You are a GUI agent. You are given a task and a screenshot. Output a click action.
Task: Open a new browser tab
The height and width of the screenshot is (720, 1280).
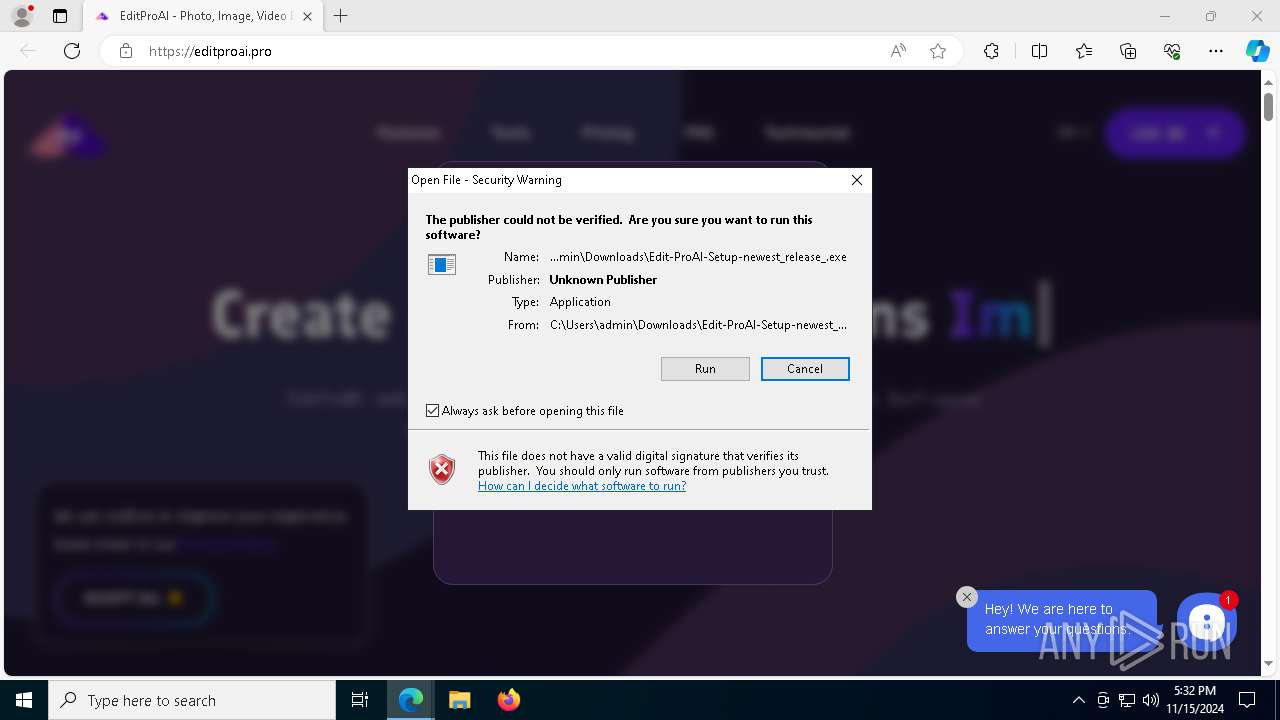(341, 16)
